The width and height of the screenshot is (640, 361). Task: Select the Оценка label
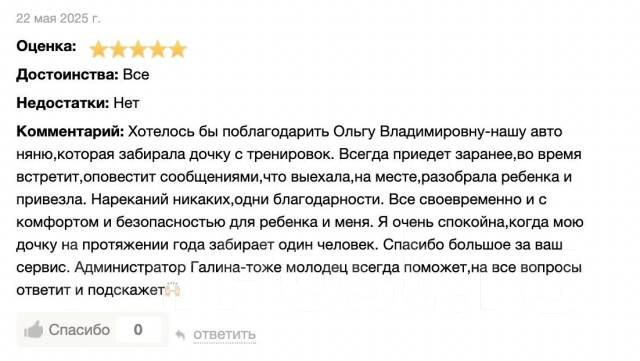tap(47, 46)
